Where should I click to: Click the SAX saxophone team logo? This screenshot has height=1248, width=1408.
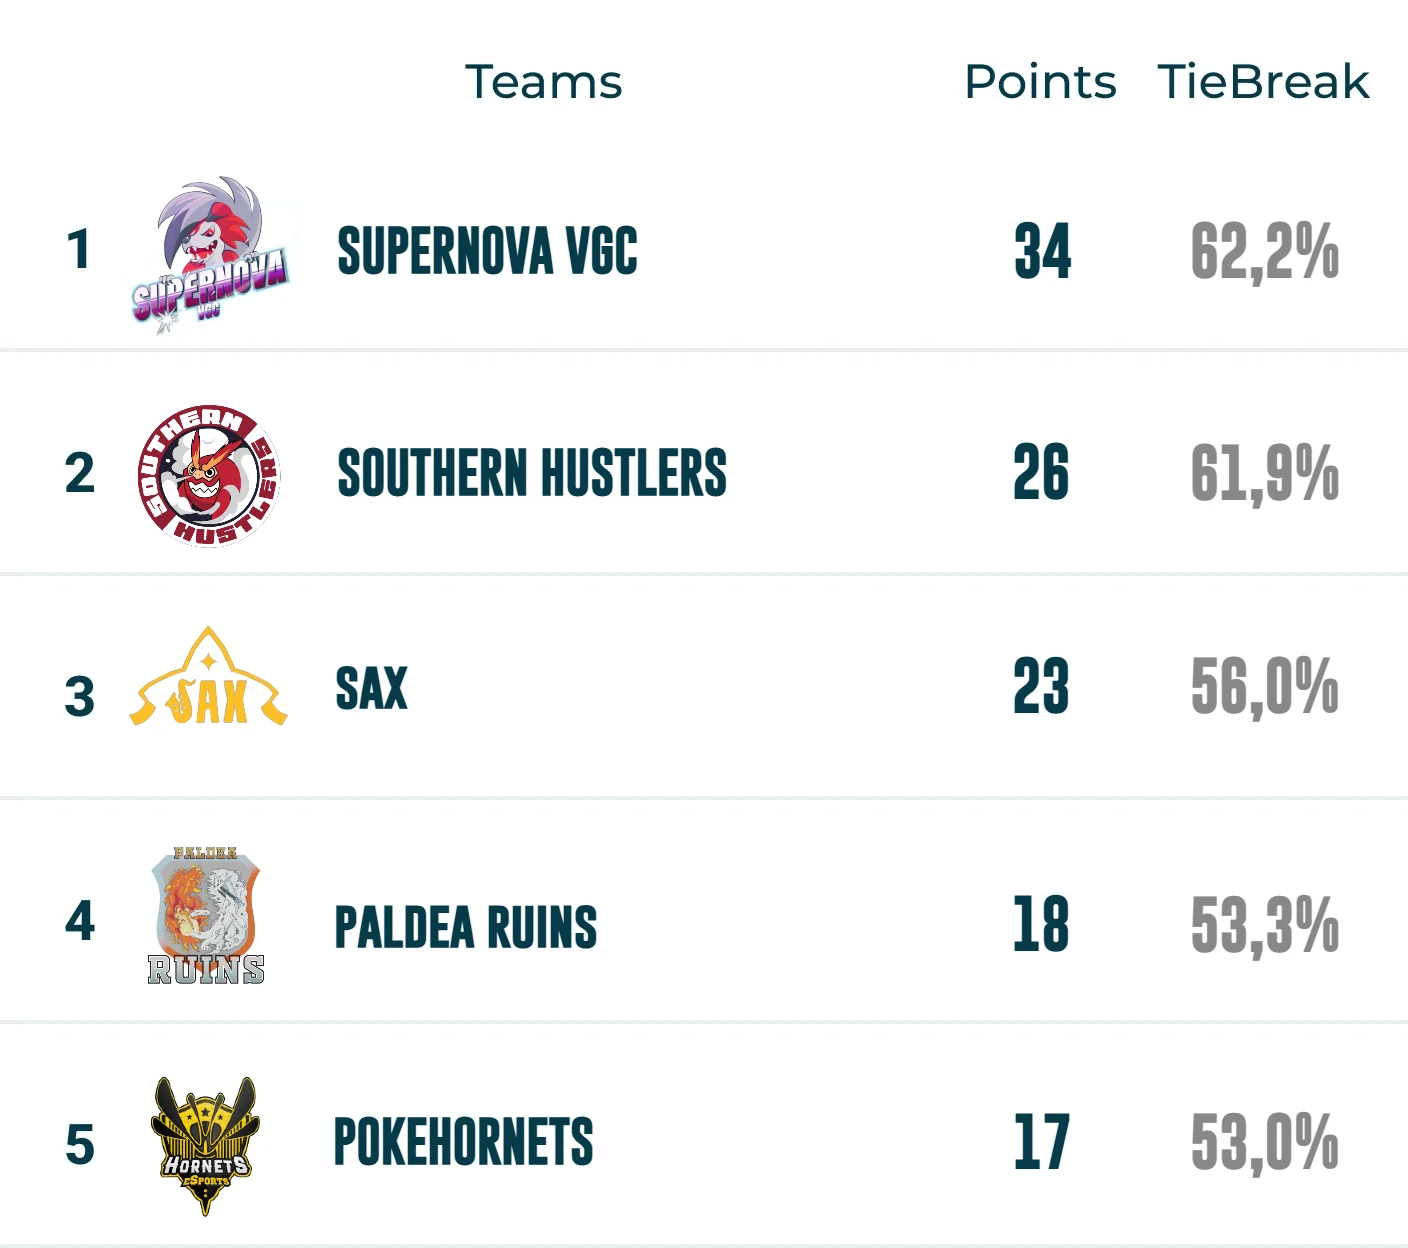[x=208, y=677]
